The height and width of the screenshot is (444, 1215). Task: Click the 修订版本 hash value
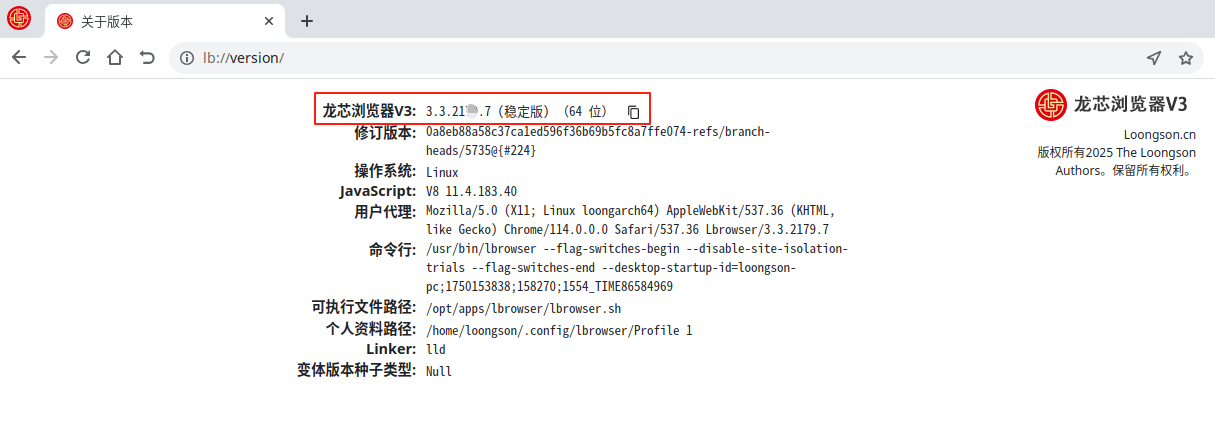598,141
